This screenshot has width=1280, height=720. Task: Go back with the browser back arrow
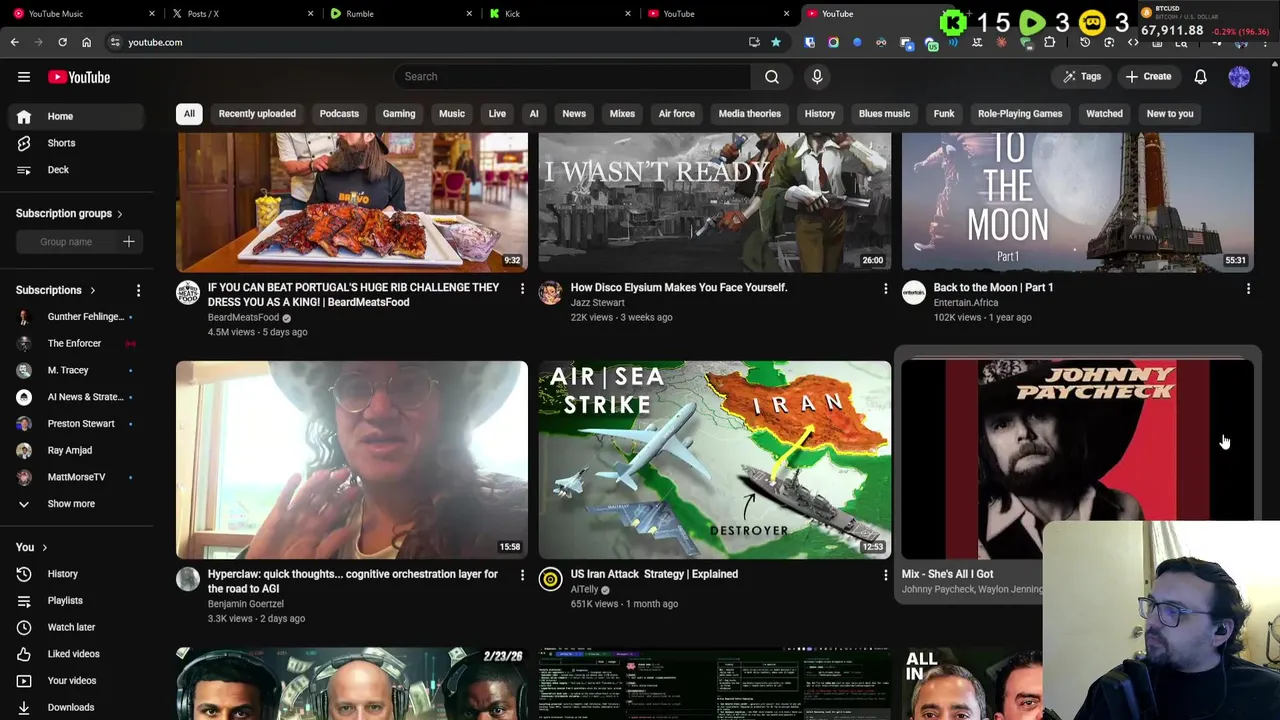tap(14, 42)
